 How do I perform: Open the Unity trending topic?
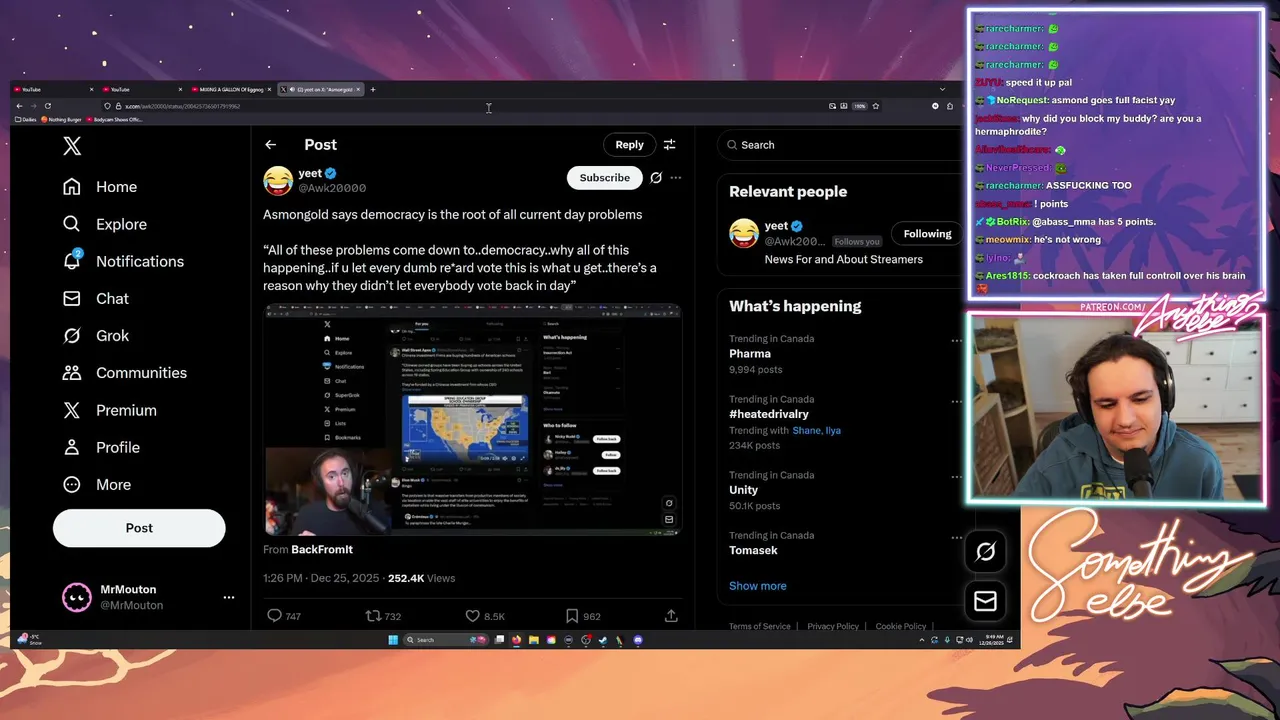pos(743,490)
